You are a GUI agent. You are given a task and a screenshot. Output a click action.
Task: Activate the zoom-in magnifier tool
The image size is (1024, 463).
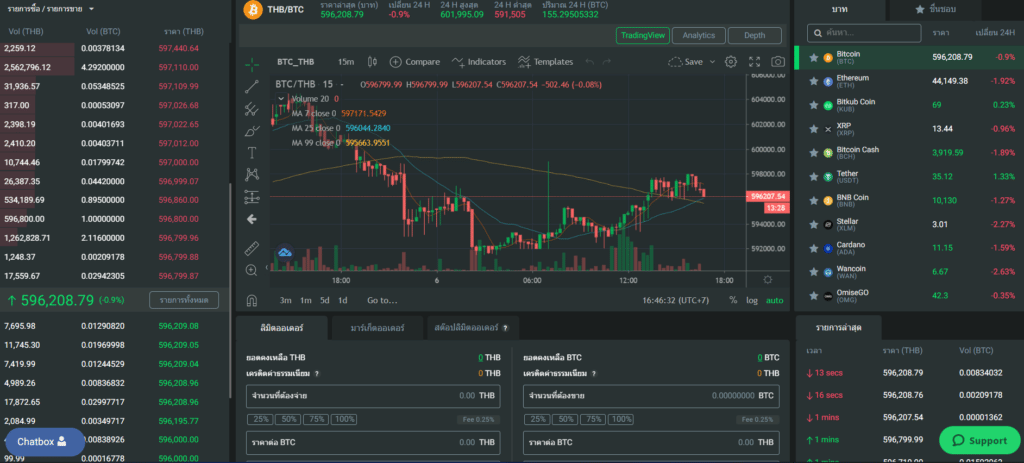coord(251,270)
